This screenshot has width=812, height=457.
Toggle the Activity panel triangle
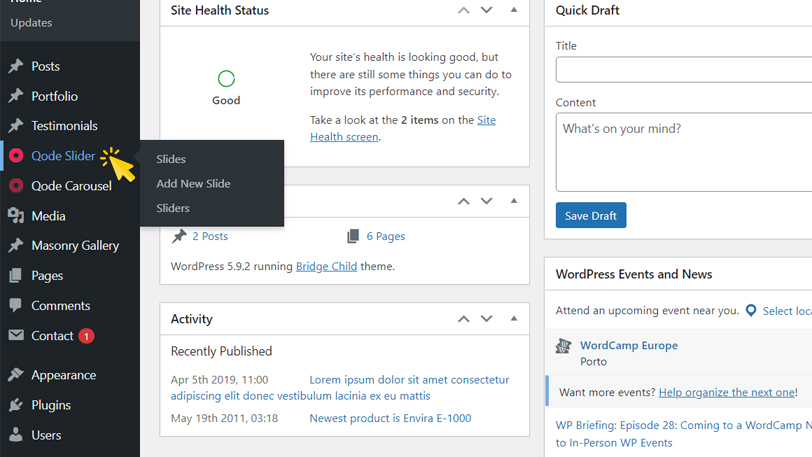point(514,319)
